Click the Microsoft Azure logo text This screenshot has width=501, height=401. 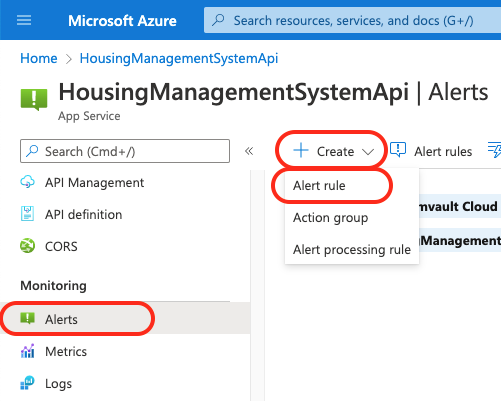(122, 21)
